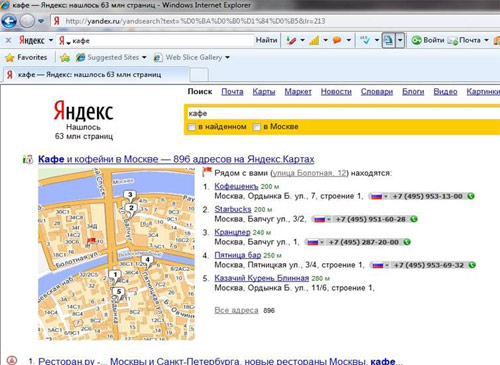This screenshot has height=365, width=500.
Task: Click the Add to Favorites bar star icon
Action: (x=65, y=58)
